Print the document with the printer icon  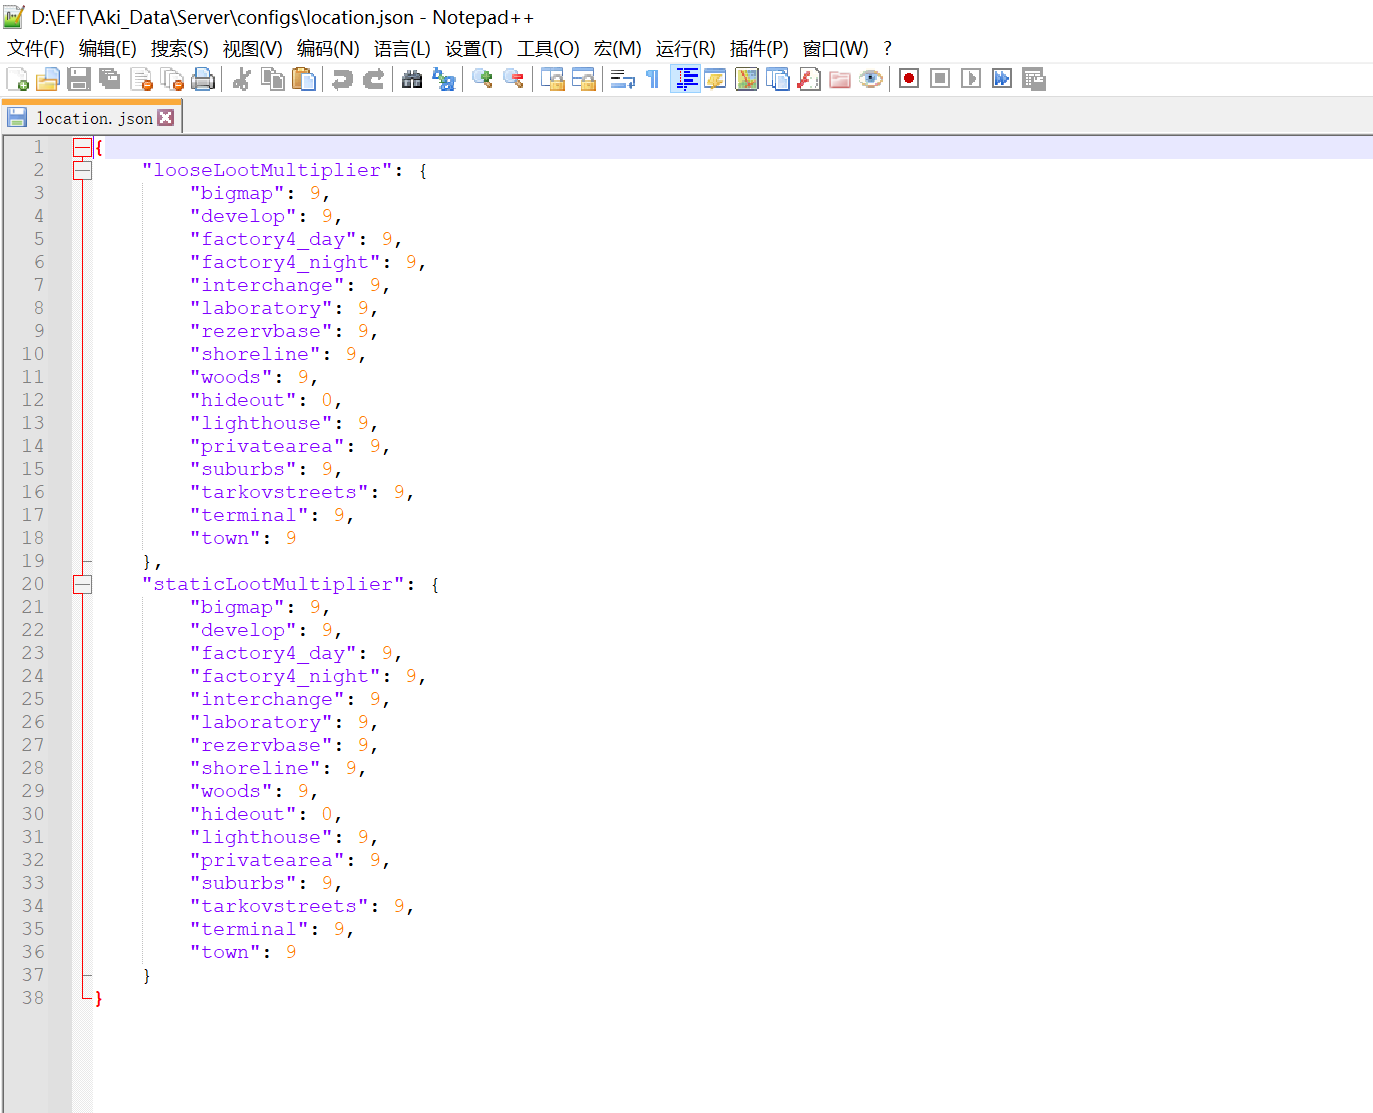click(x=203, y=79)
